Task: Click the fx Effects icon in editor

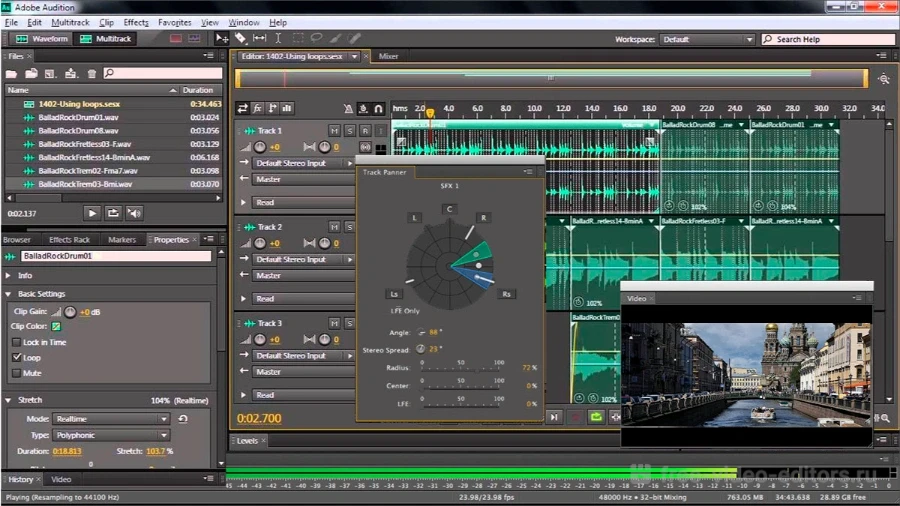Action: [257, 108]
